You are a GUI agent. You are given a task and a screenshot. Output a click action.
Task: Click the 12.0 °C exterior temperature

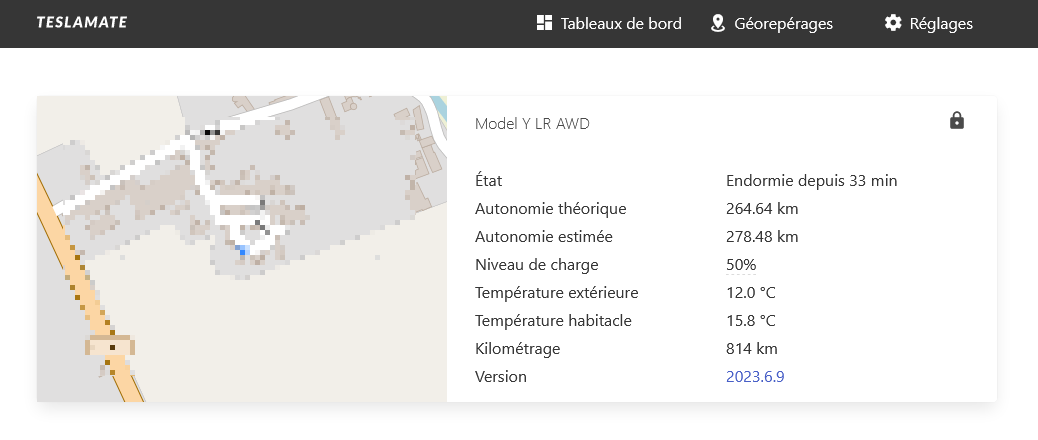click(751, 292)
